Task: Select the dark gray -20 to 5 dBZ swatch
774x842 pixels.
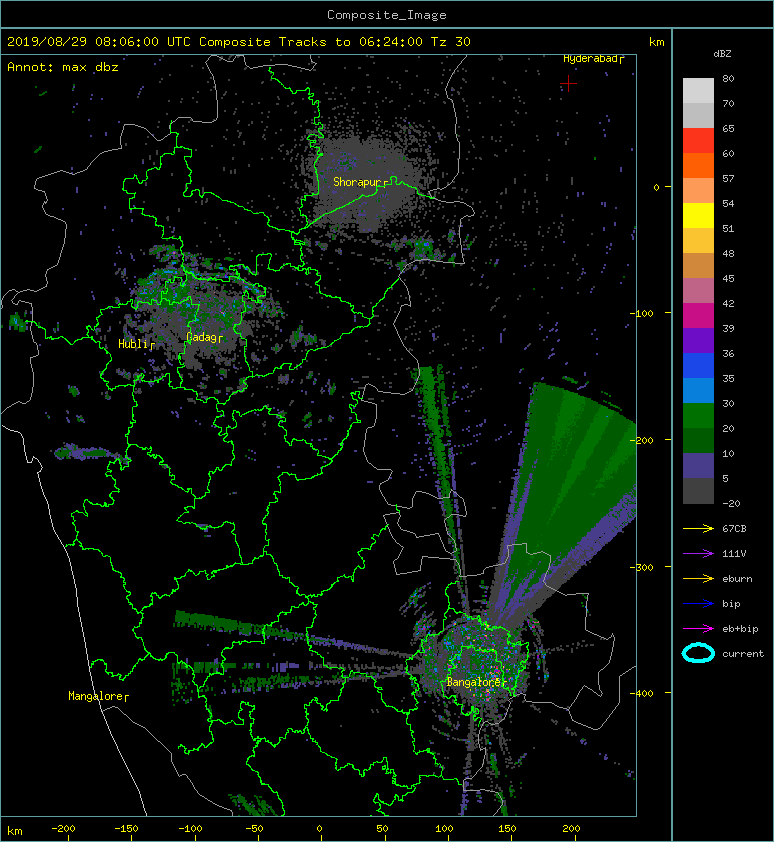Action: (x=698, y=490)
